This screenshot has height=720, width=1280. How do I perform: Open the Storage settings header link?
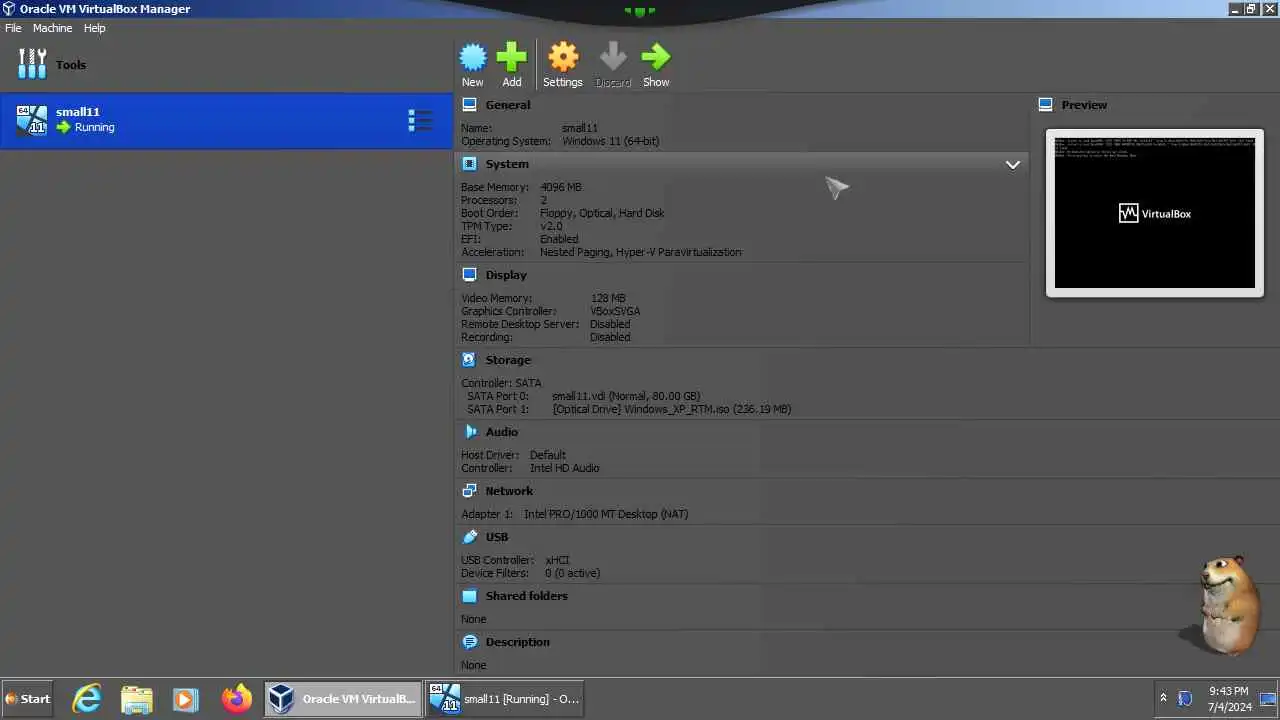(x=508, y=360)
